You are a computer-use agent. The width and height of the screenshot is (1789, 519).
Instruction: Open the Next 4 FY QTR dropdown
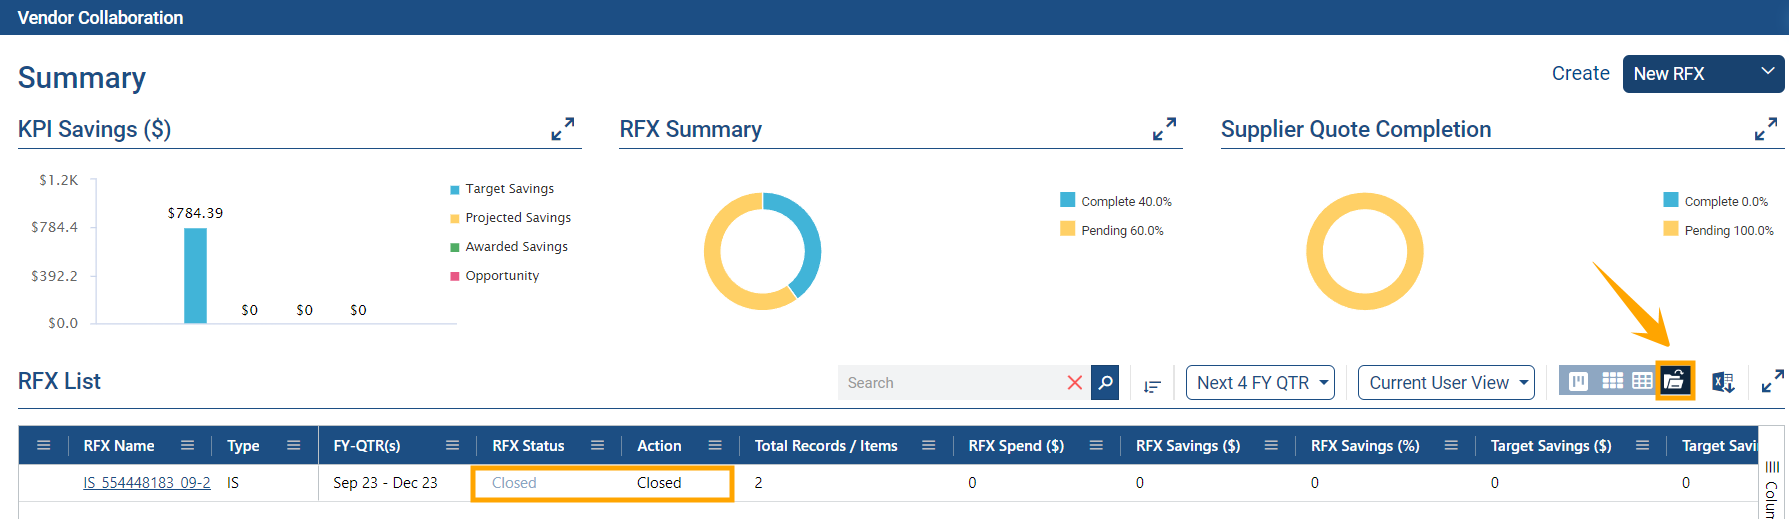pos(1260,383)
